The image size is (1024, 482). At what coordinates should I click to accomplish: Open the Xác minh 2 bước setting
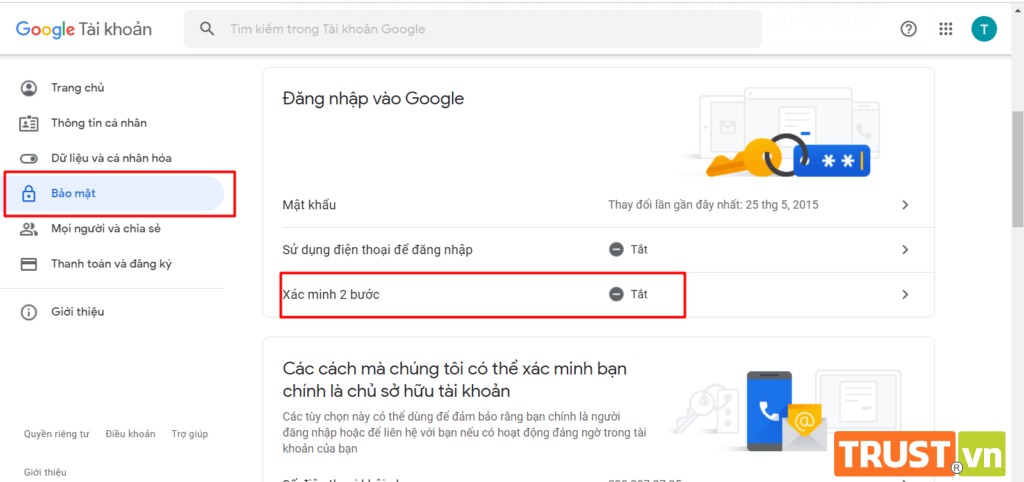coord(598,295)
